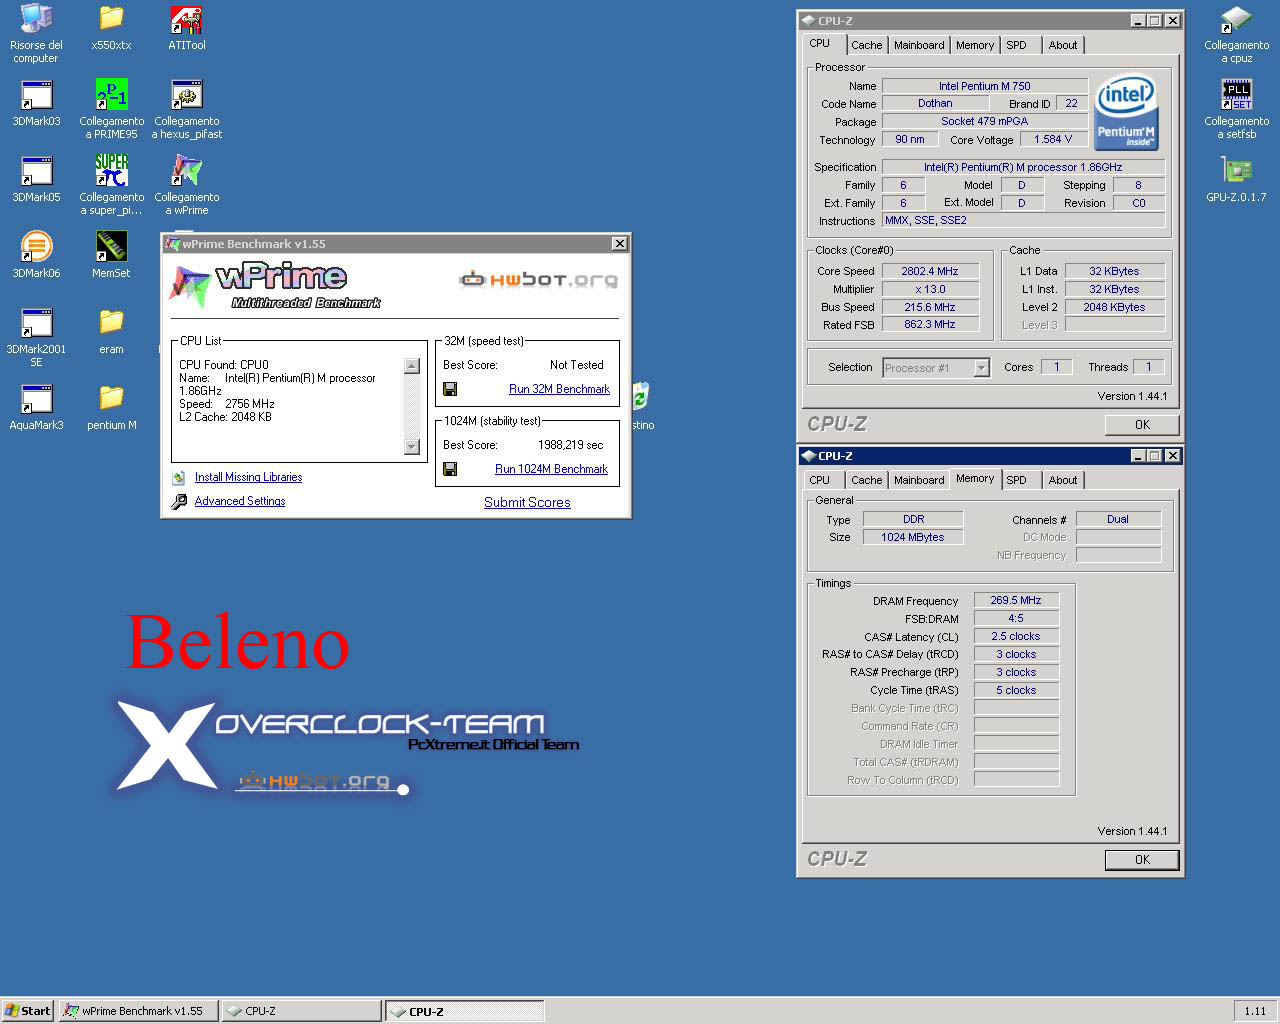Click the Advanced Settings wrench icon
Viewport: 1280px width, 1024px height.
click(179, 502)
